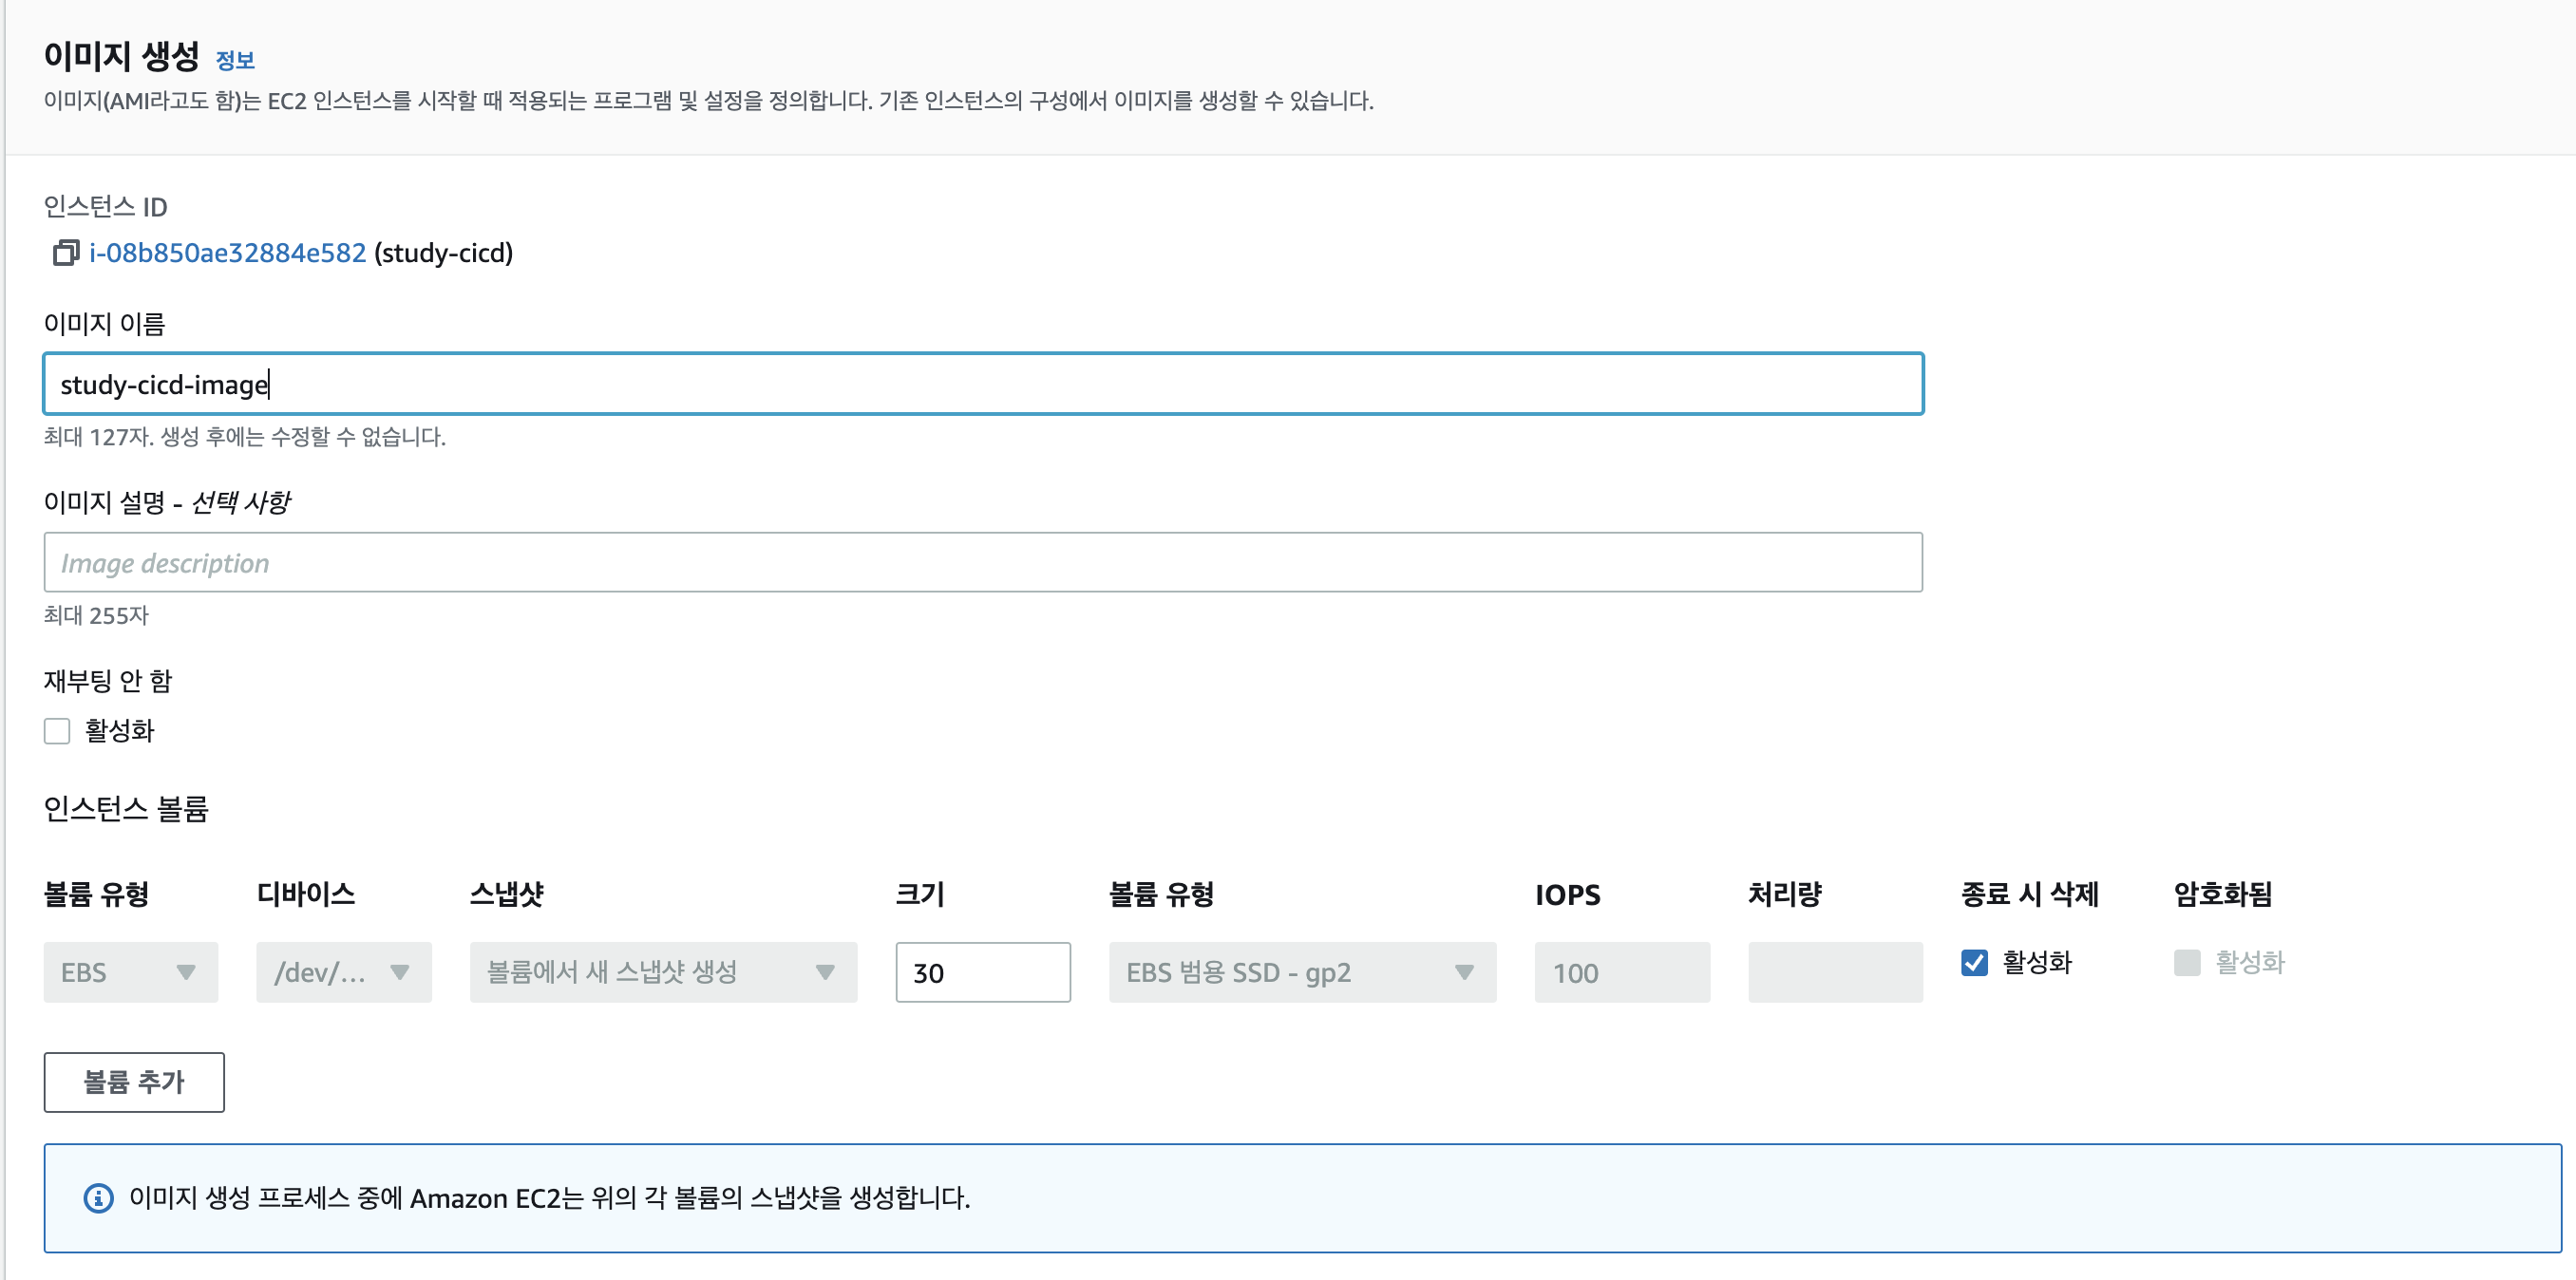This screenshot has height=1280, width=2576.
Task: Uncheck 종료 시 삭제 활성화 checkbox
Action: (1974, 962)
